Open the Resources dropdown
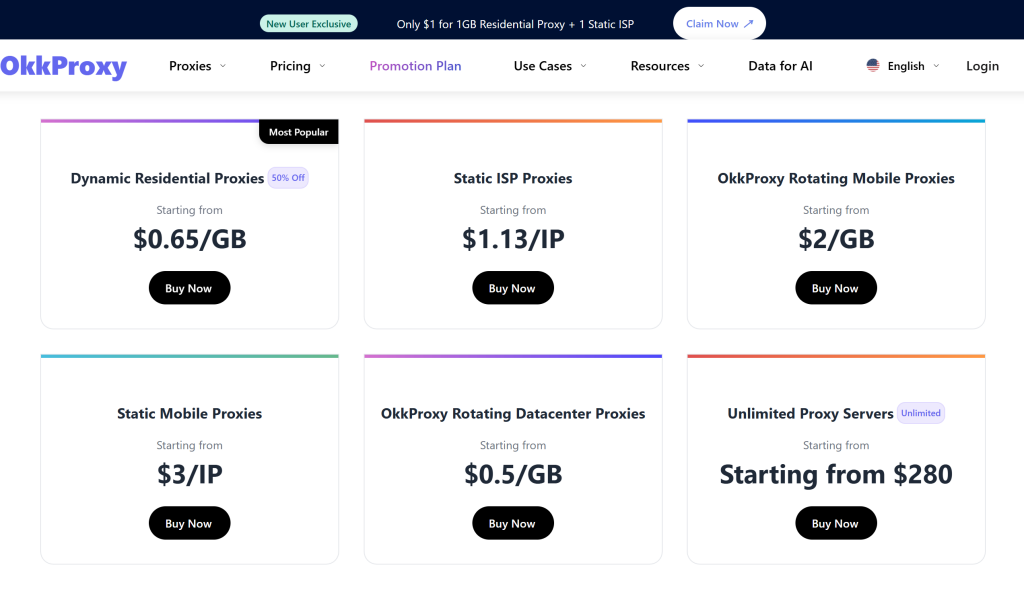Viewport: 1024px width, 608px height. 667,66
